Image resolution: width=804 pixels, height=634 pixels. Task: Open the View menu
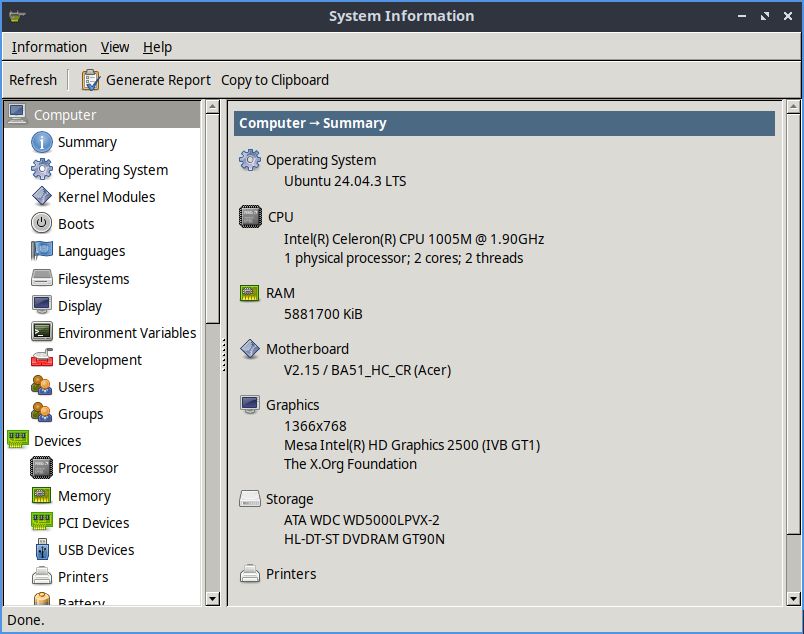(x=115, y=47)
